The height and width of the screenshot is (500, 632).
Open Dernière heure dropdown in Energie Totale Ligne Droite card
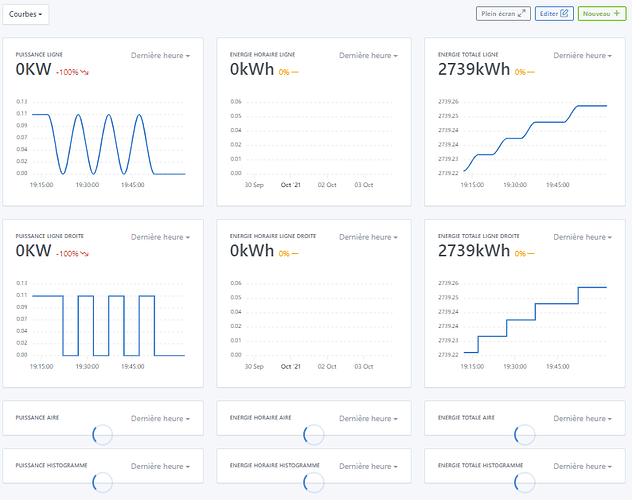582,237
